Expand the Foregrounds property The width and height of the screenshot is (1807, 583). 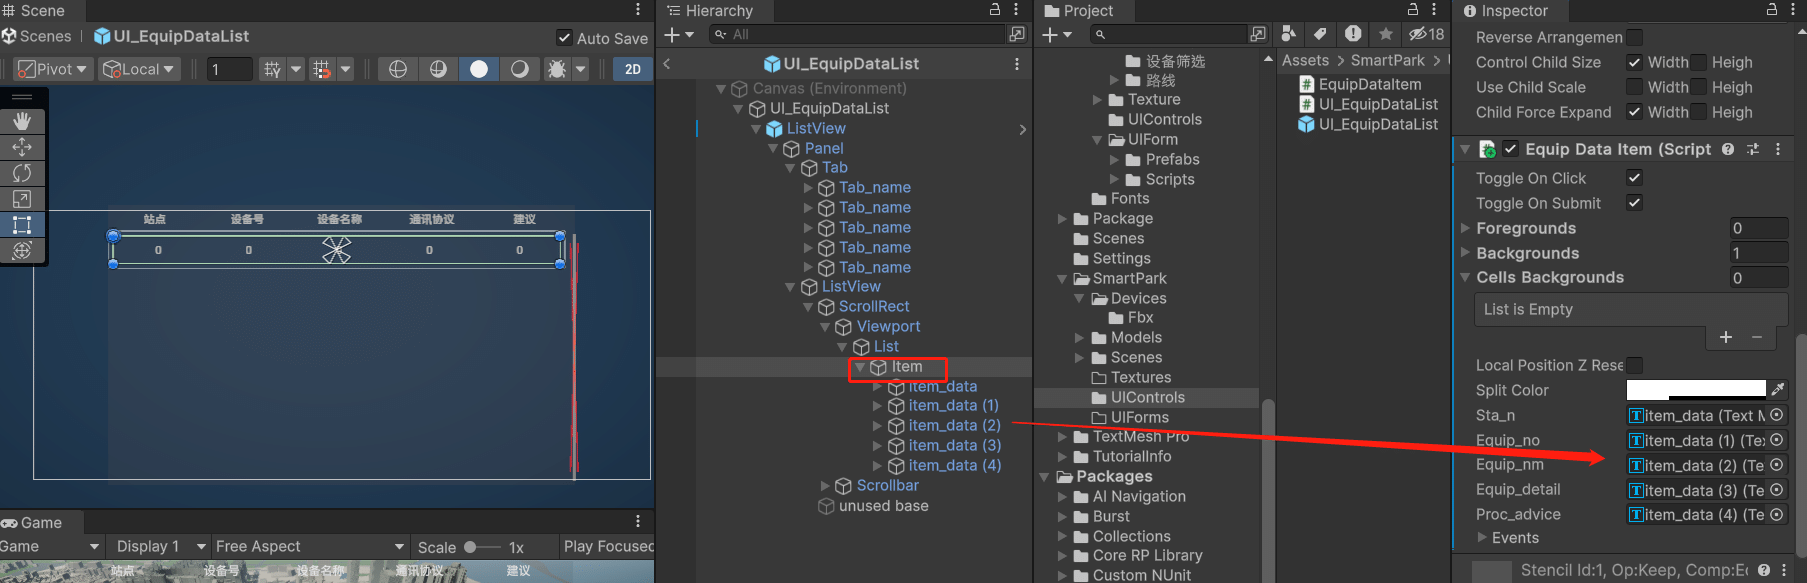tap(1466, 228)
